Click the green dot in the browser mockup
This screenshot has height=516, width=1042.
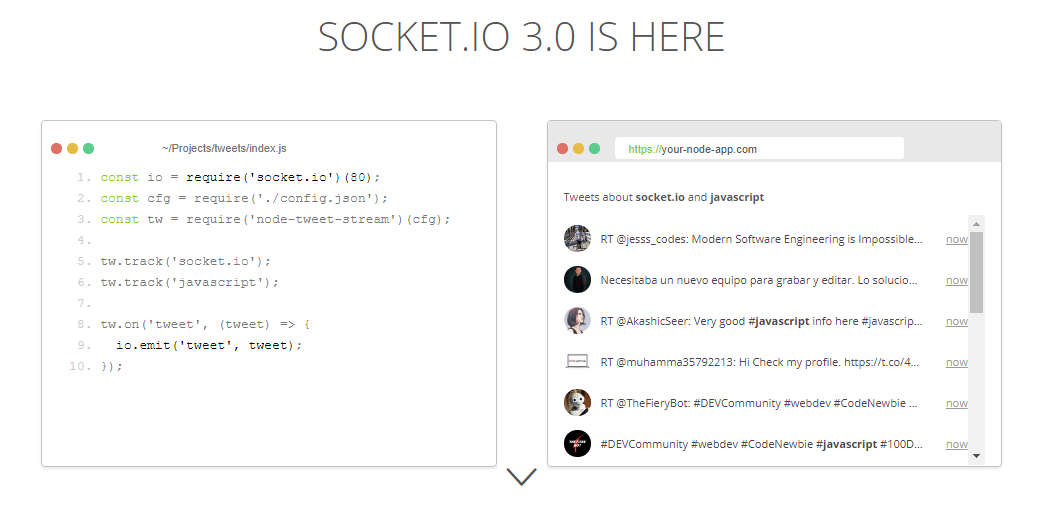click(595, 148)
